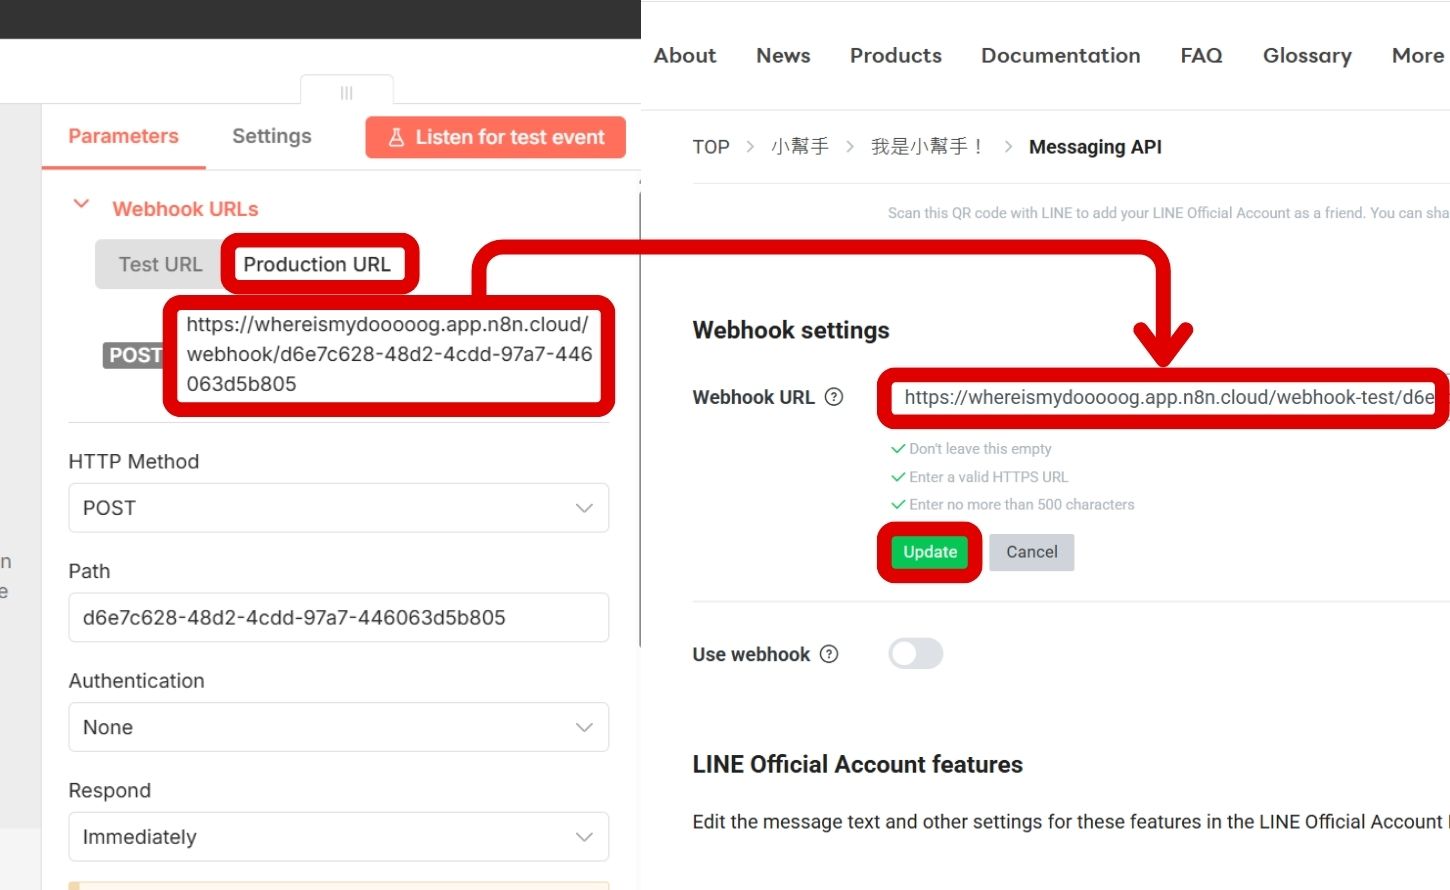Turn on the Use webhook switch
1450x890 pixels.
tap(915, 654)
